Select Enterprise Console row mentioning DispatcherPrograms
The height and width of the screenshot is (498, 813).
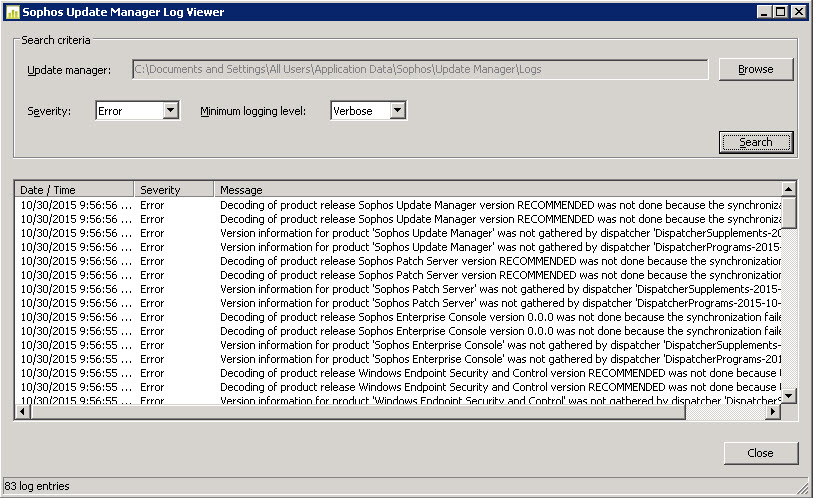click(398, 359)
